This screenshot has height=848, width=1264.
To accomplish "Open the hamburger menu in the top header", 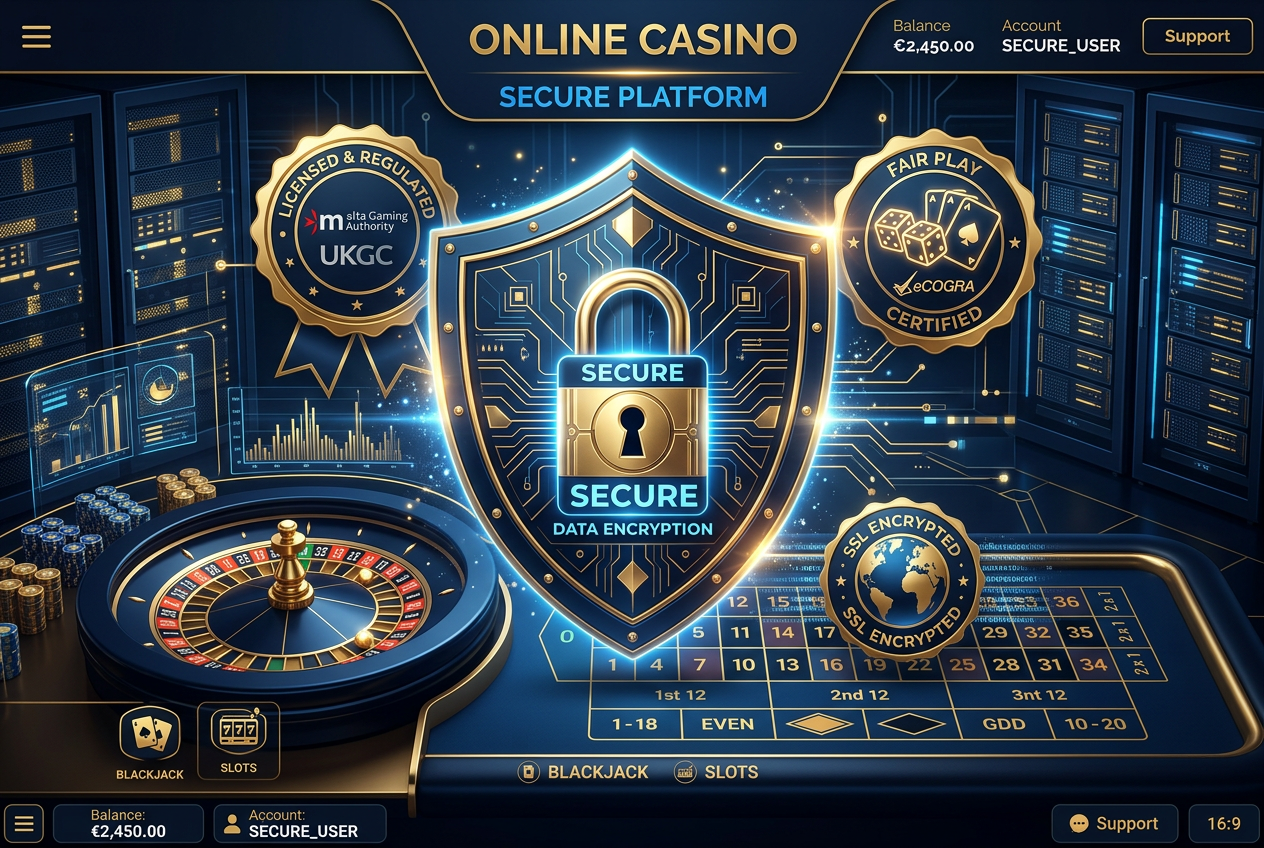I will tap(36, 37).
